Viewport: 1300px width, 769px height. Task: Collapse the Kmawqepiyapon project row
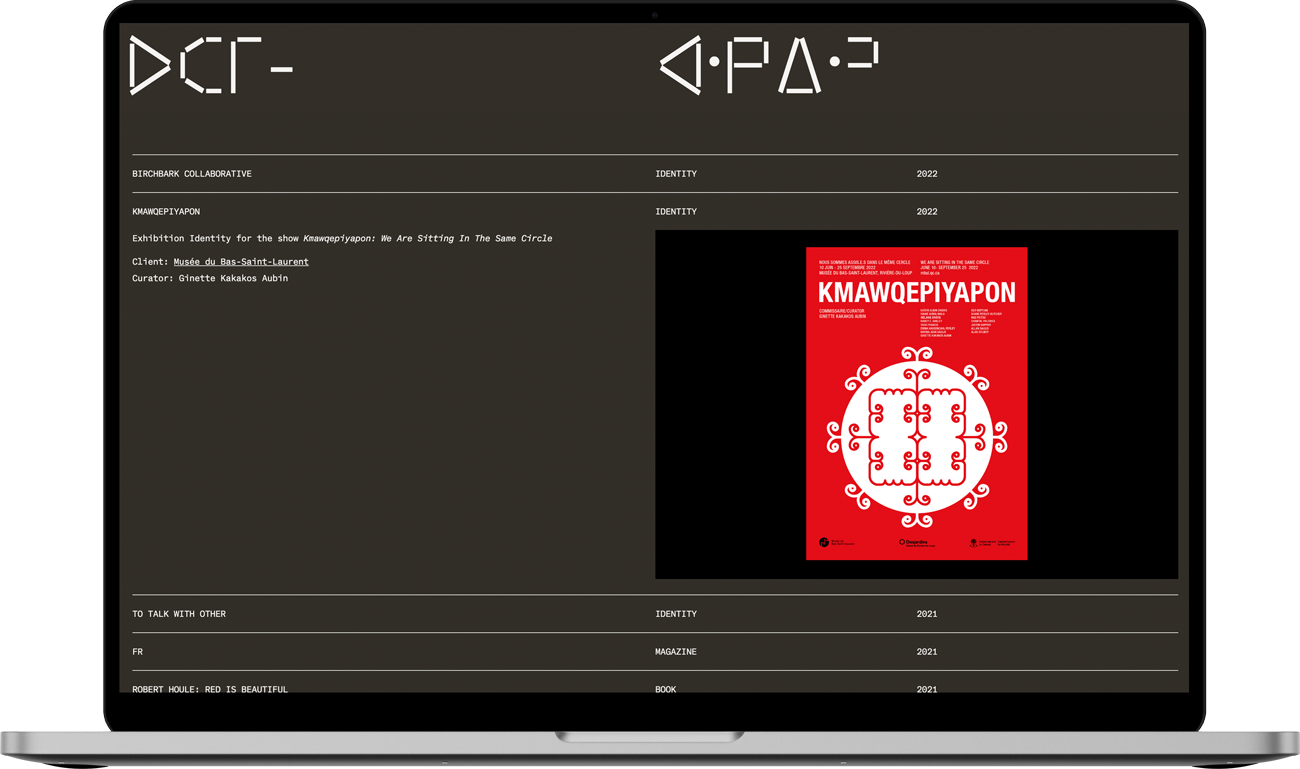pos(655,212)
